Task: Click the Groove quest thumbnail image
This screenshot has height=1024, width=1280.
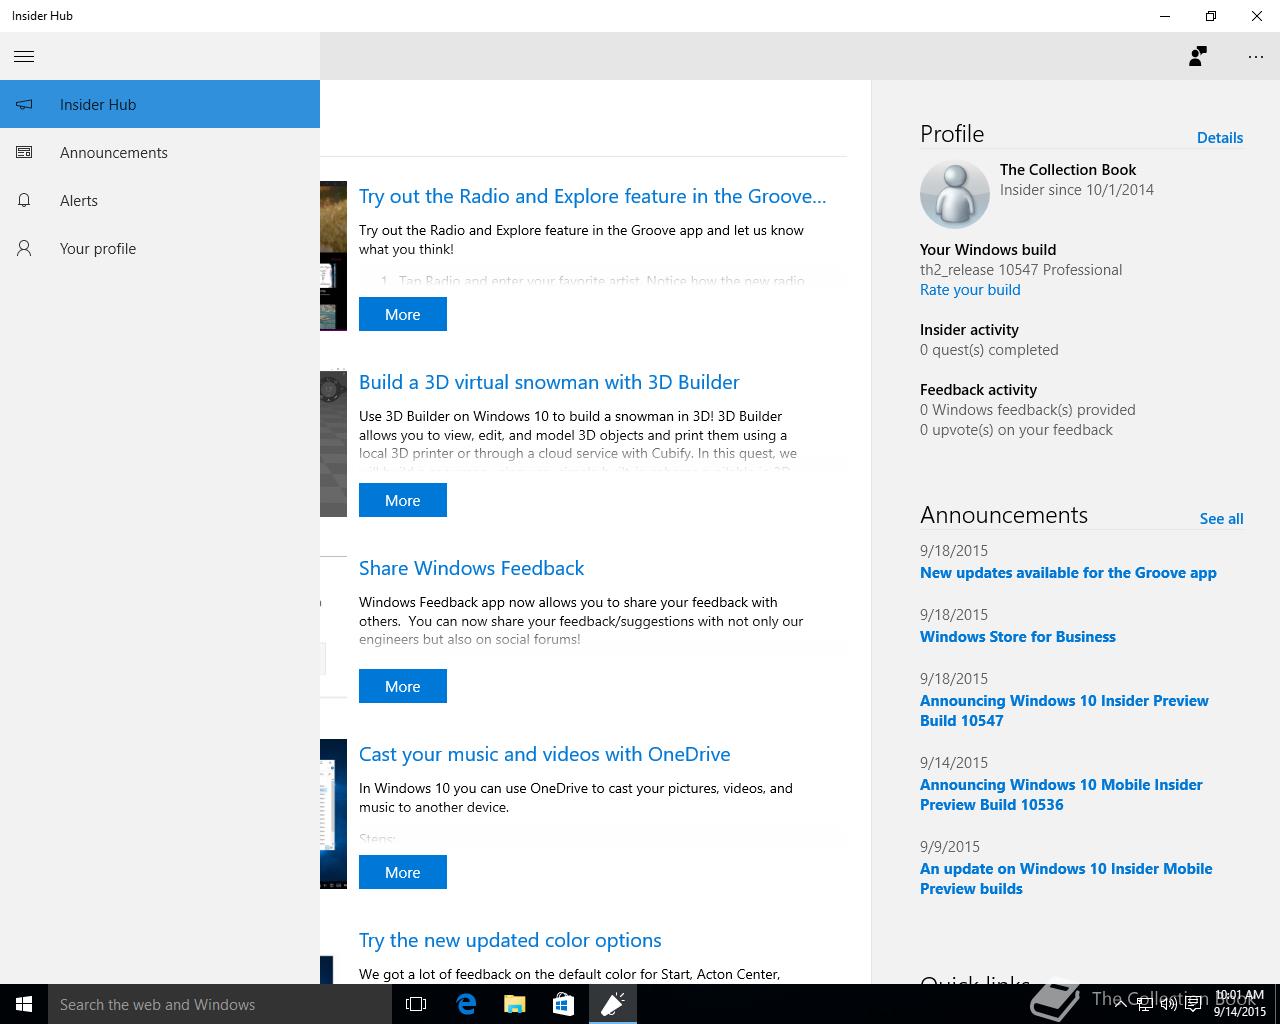Action: pos(333,256)
